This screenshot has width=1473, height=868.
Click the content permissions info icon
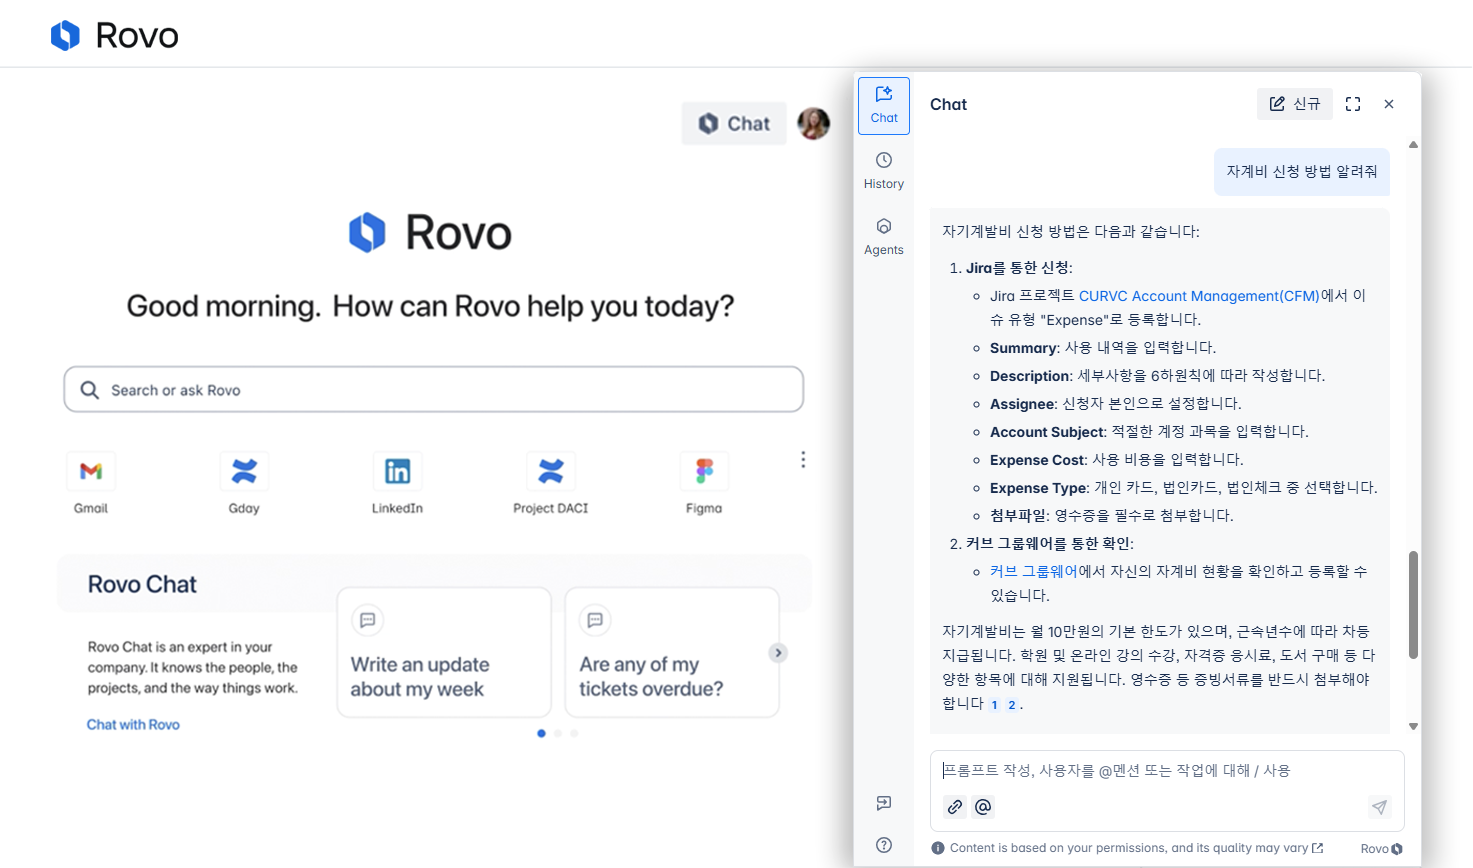(938, 848)
